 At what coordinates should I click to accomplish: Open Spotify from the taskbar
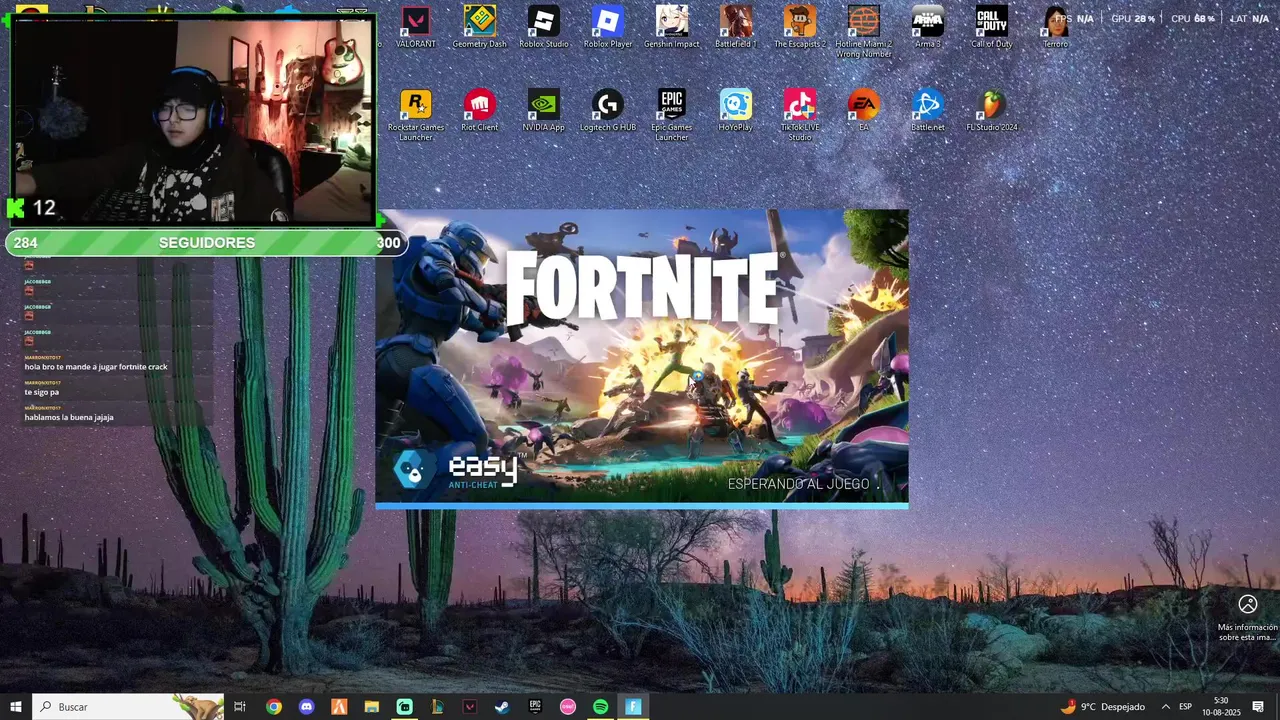pyautogui.click(x=600, y=707)
